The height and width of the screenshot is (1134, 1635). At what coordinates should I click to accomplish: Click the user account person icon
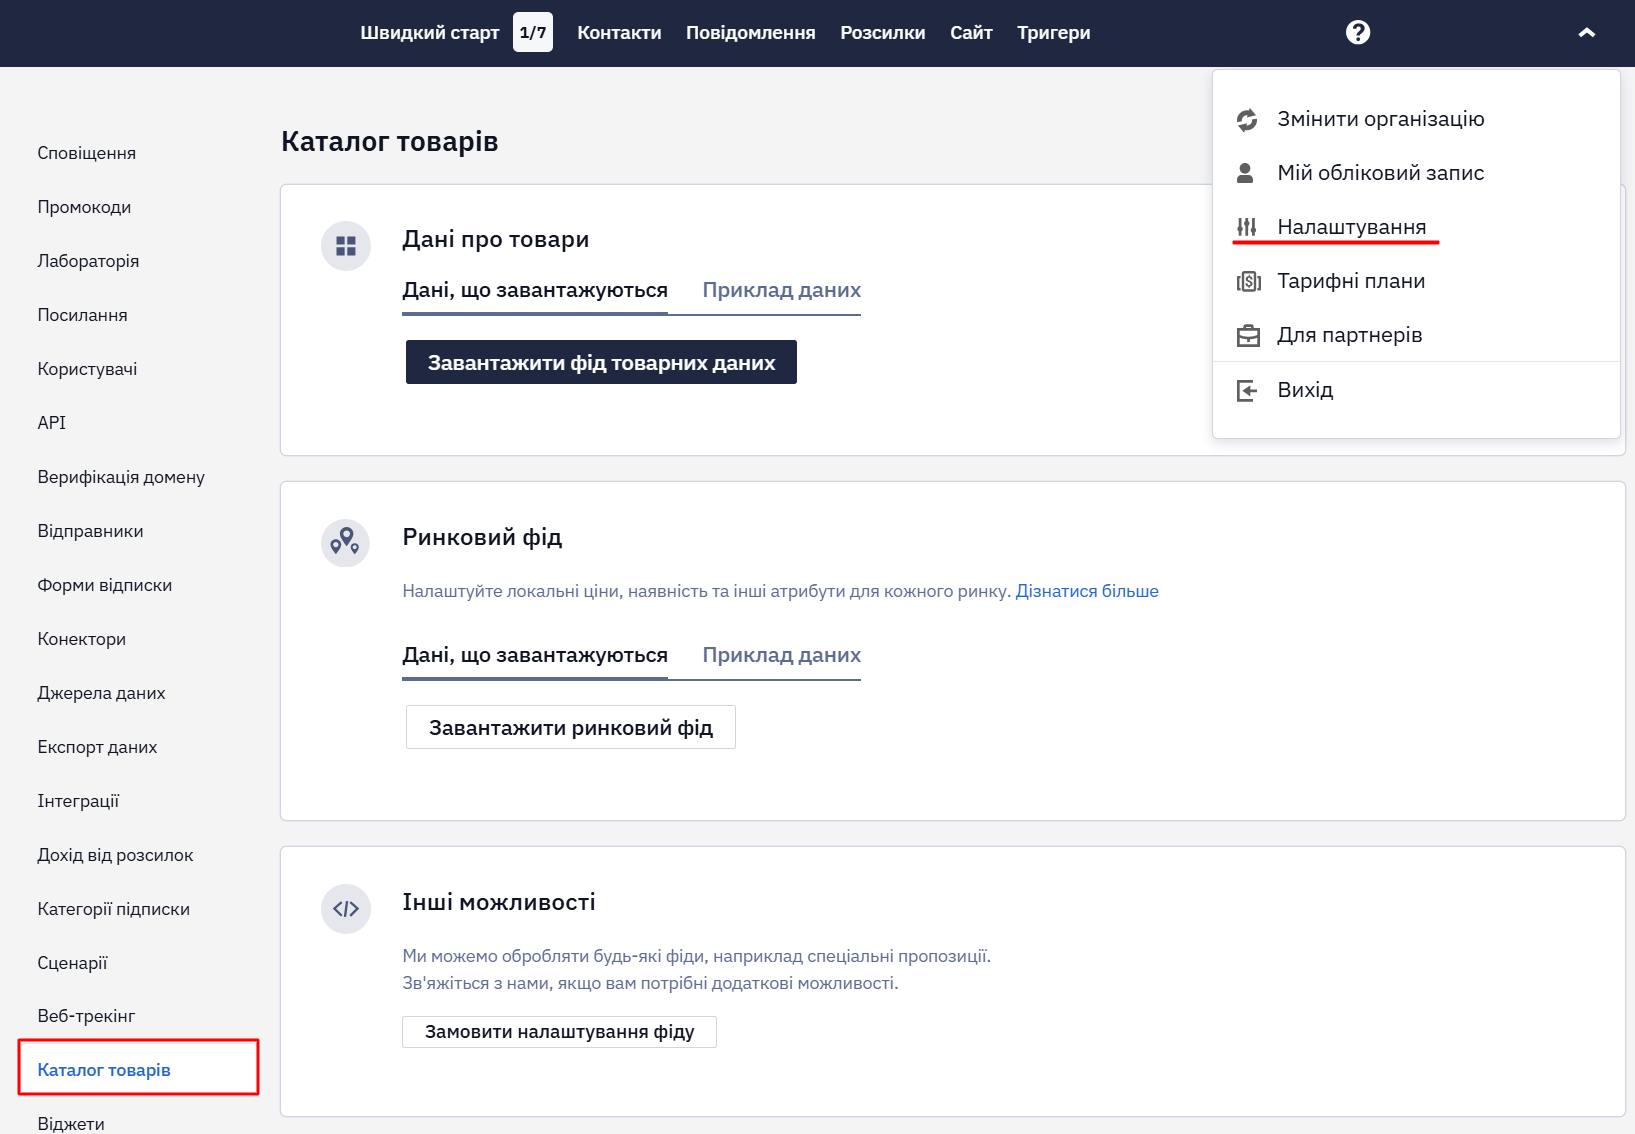point(1245,173)
